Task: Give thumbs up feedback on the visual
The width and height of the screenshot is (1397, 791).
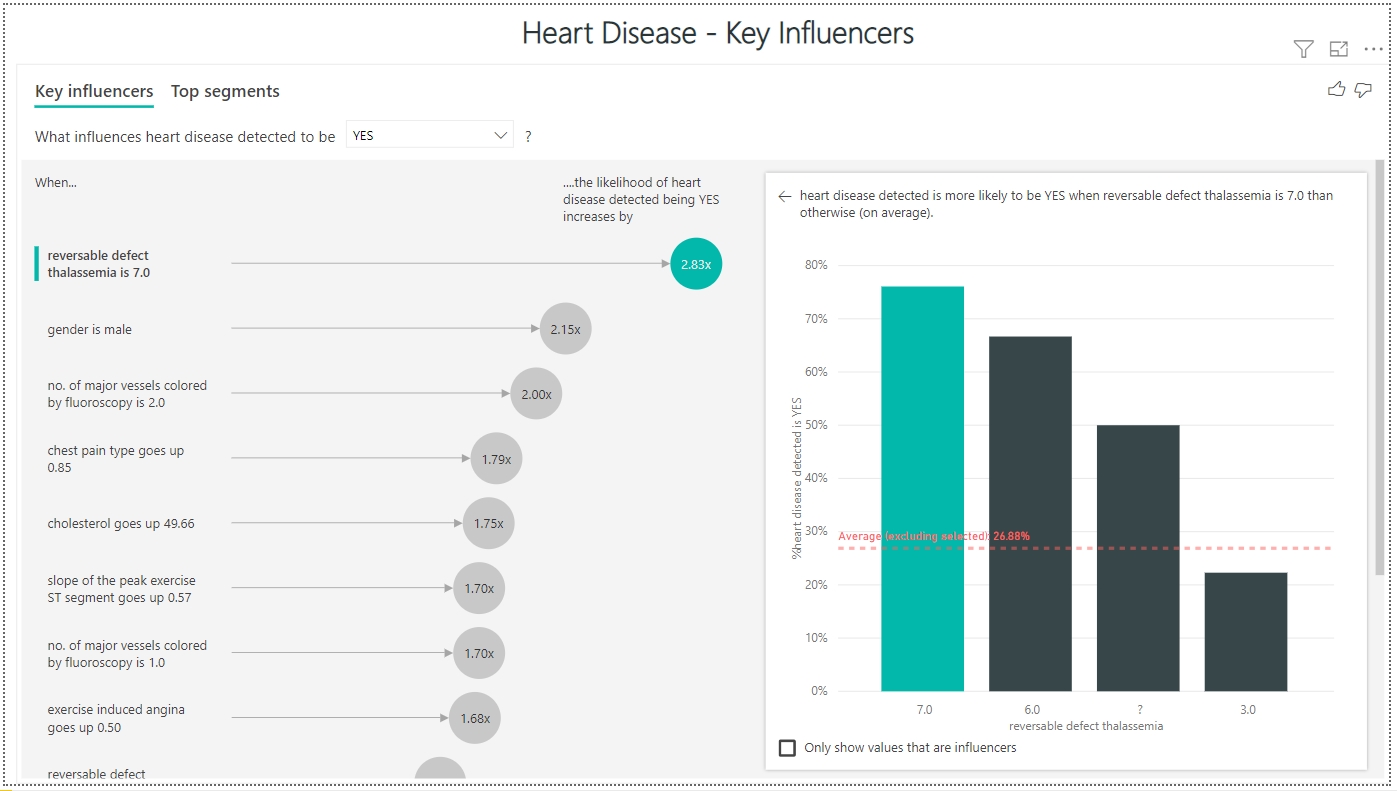Action: click(x=1336, y=89)
